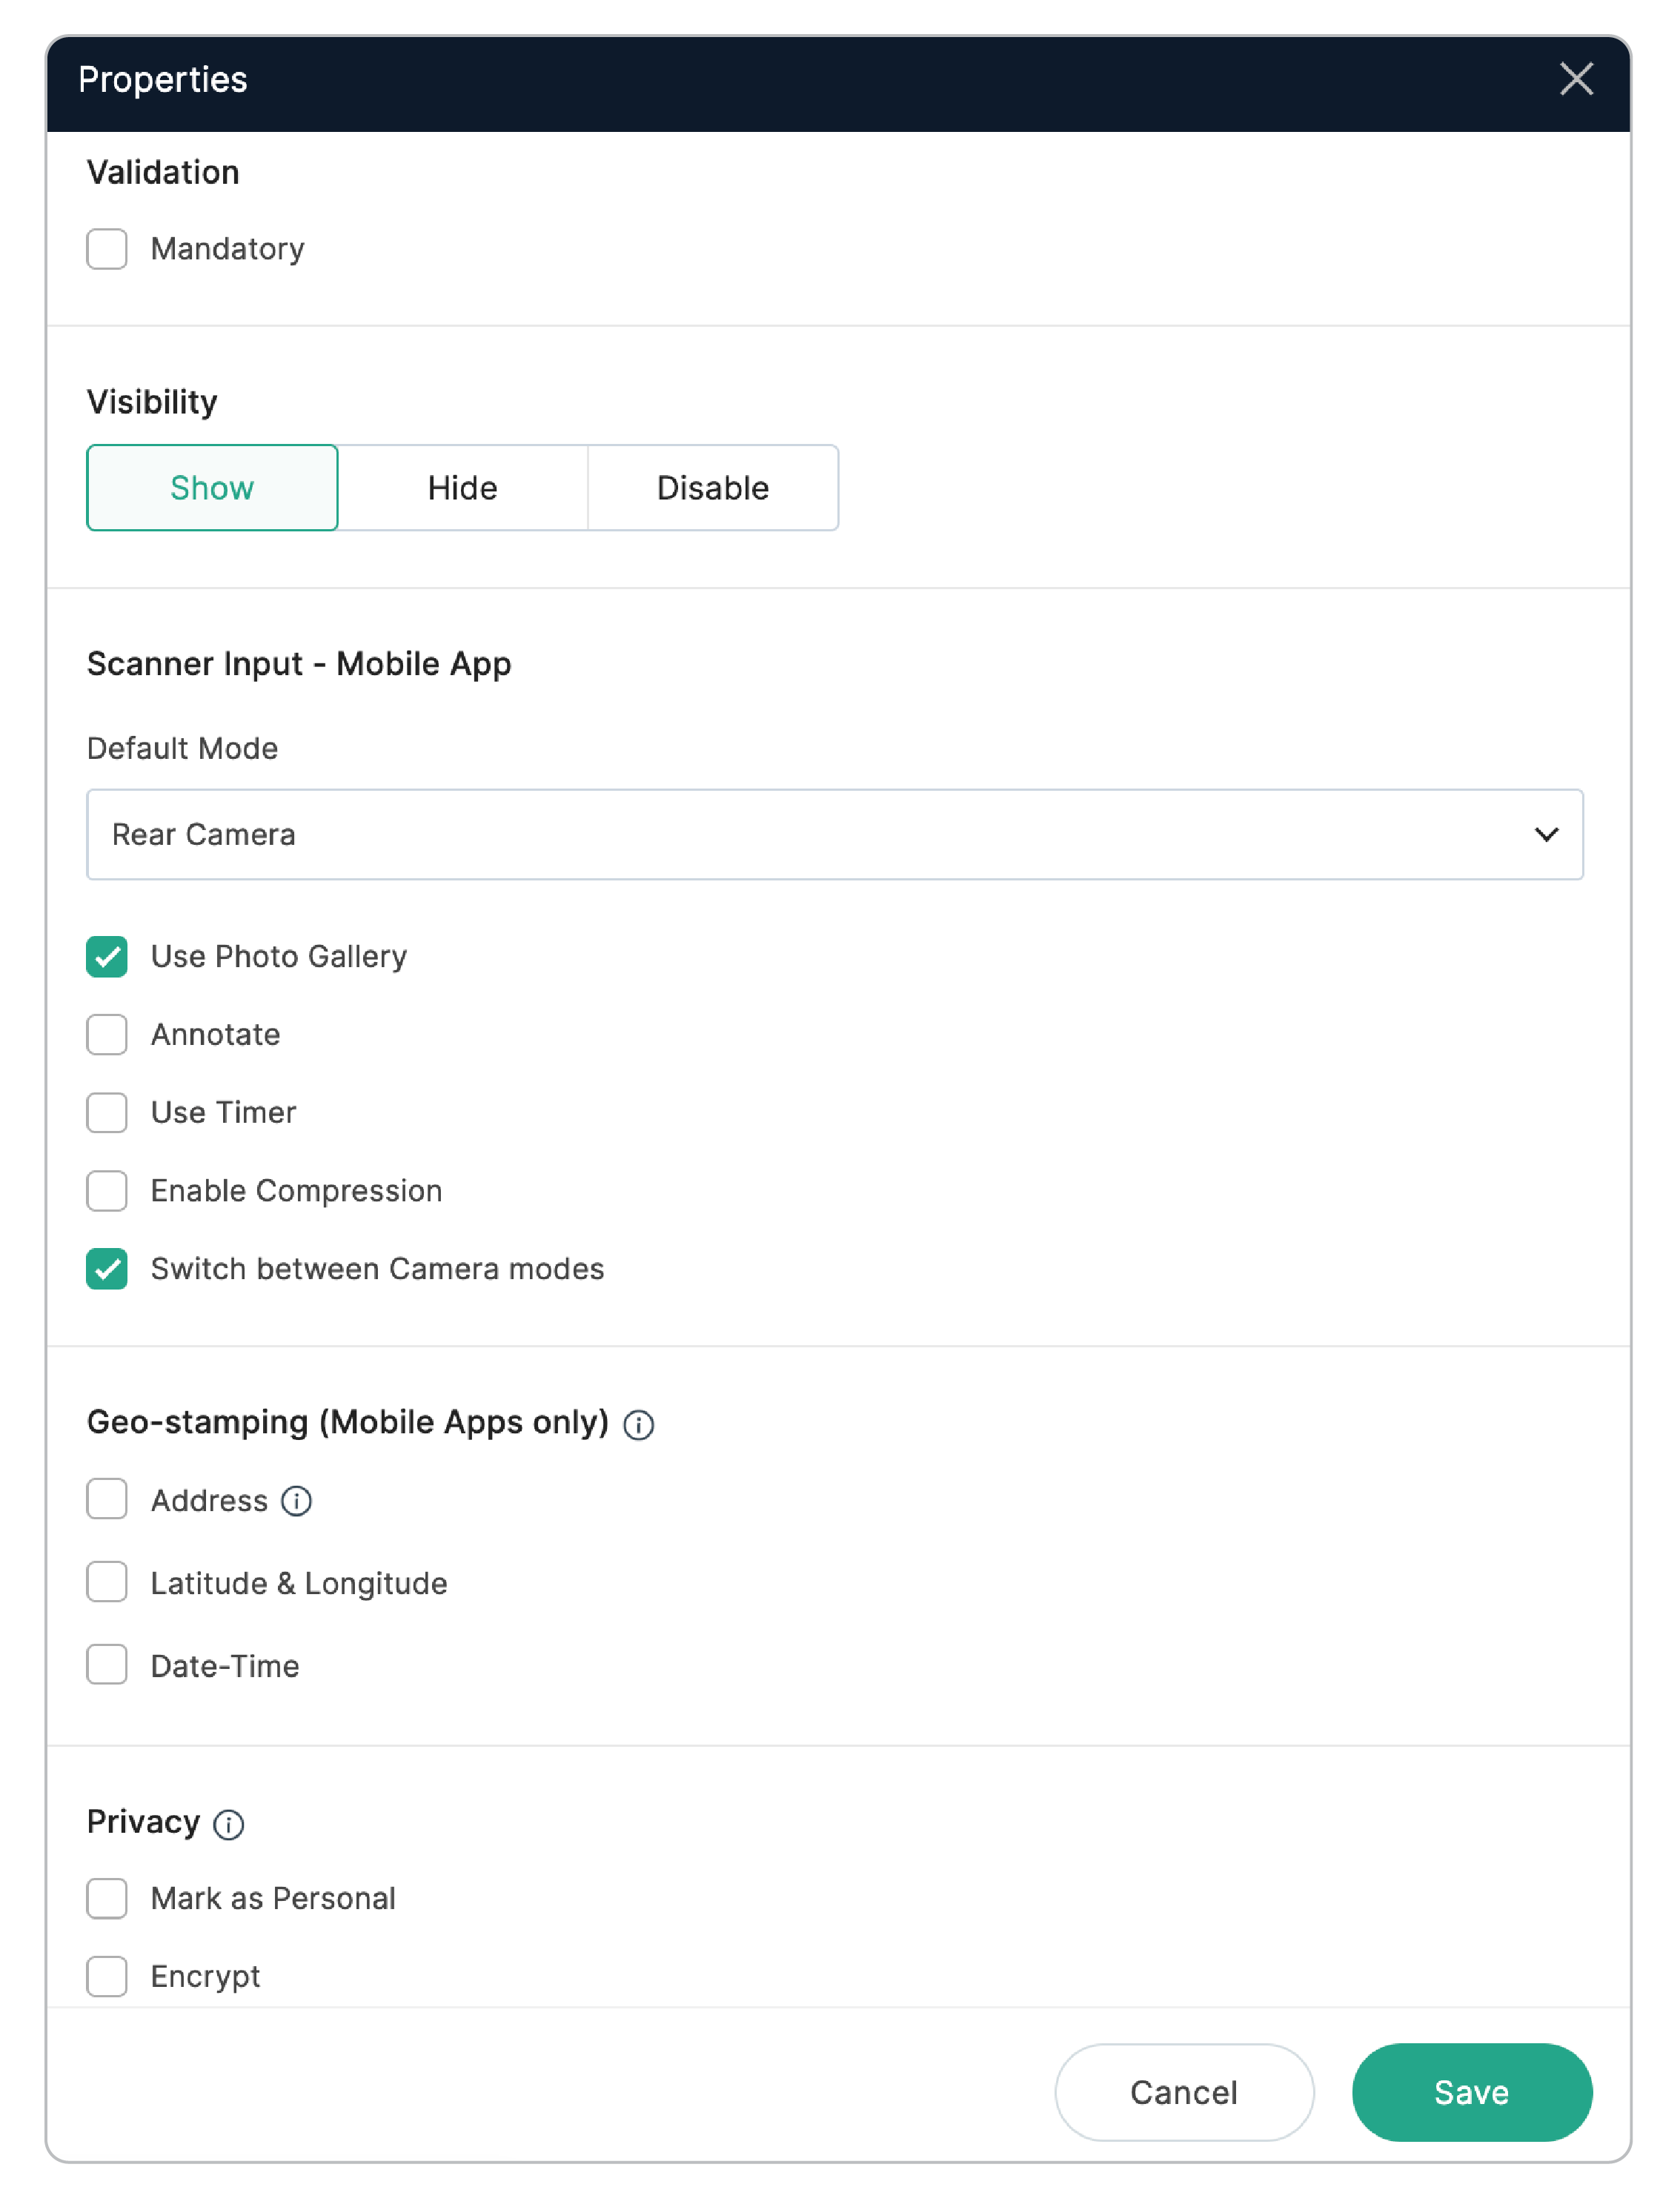Select Hide under Visibility
This screenshot has height=2210, width=1680.
(462, 488)
